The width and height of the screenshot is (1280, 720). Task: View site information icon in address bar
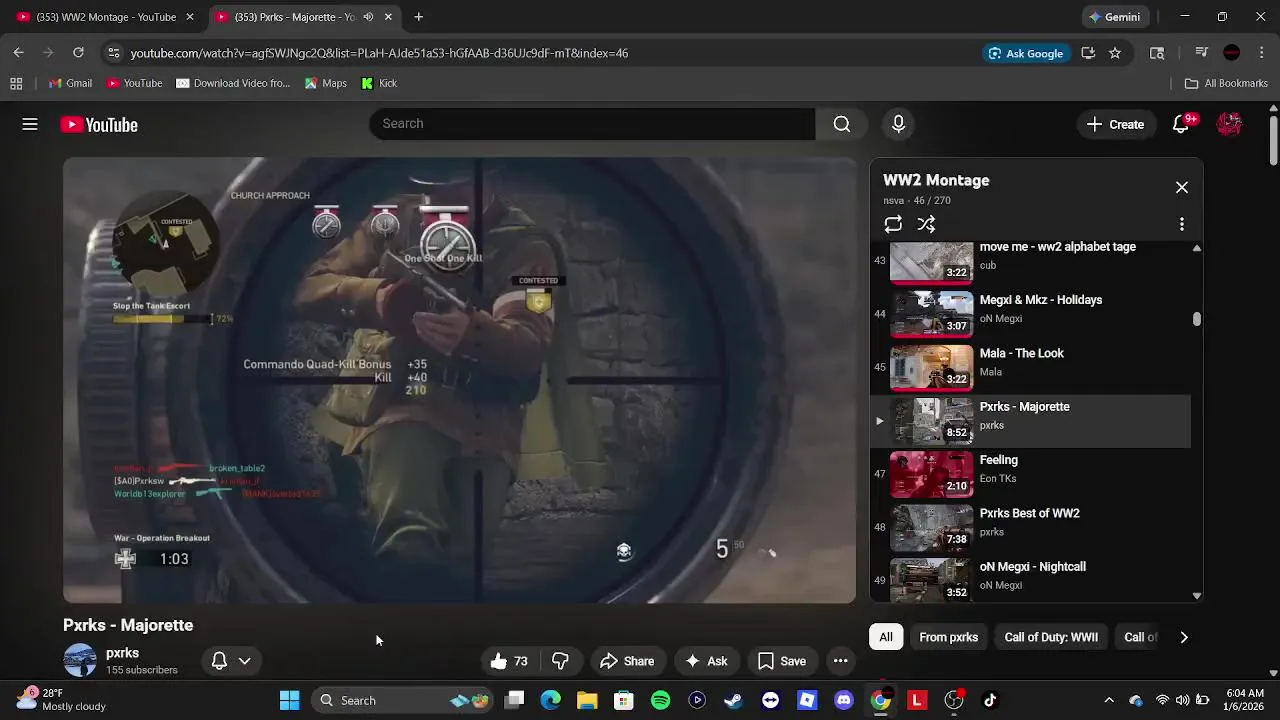[x=114, y=53]
